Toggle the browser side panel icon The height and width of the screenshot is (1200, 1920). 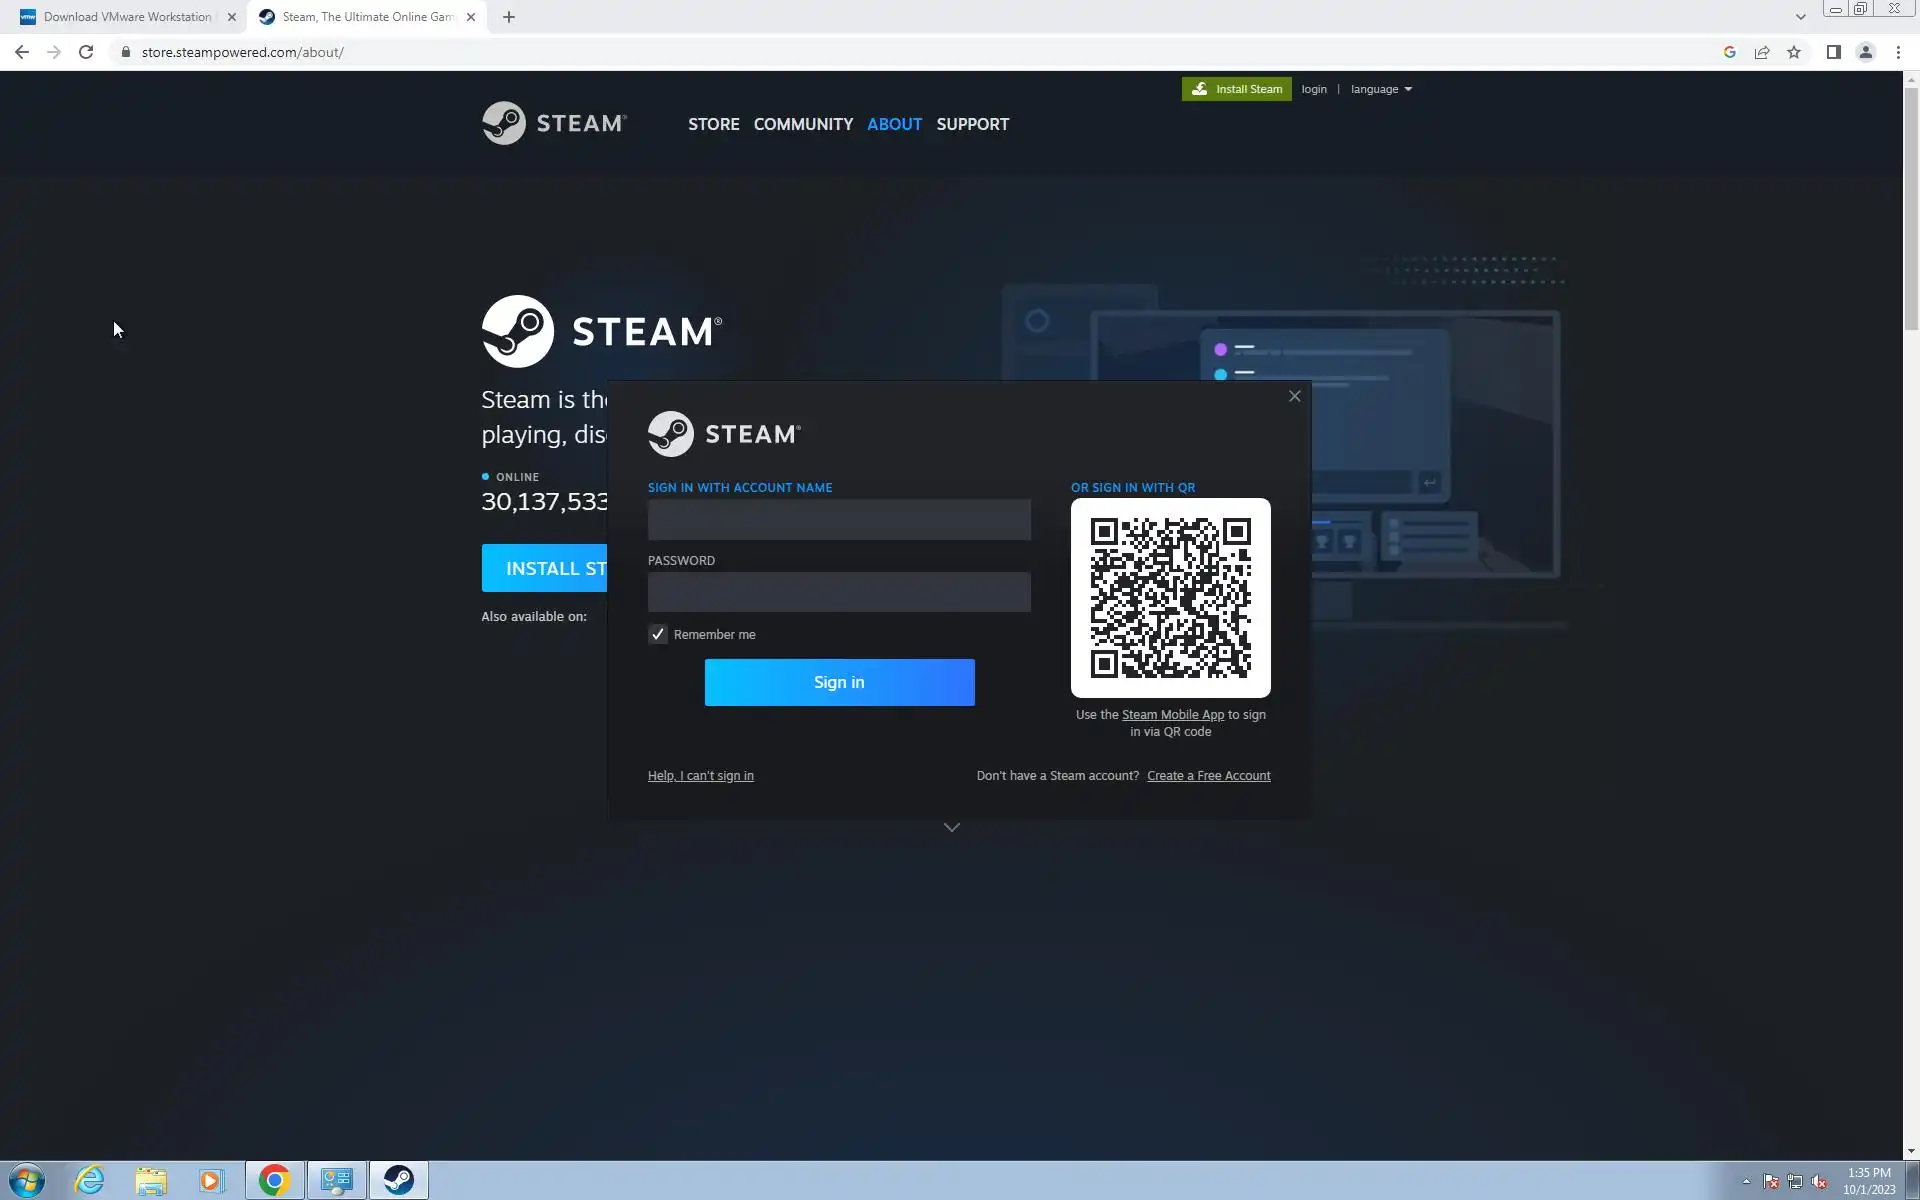point(1833,52)
